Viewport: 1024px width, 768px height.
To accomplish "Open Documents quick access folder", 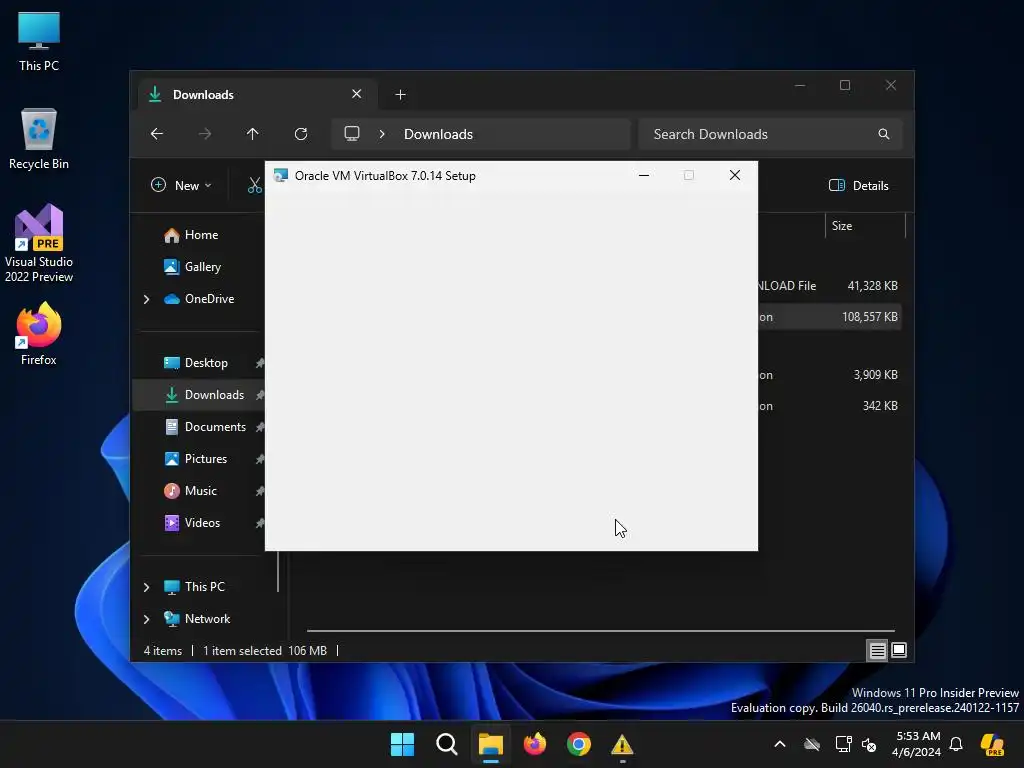I will pos(205,427).
